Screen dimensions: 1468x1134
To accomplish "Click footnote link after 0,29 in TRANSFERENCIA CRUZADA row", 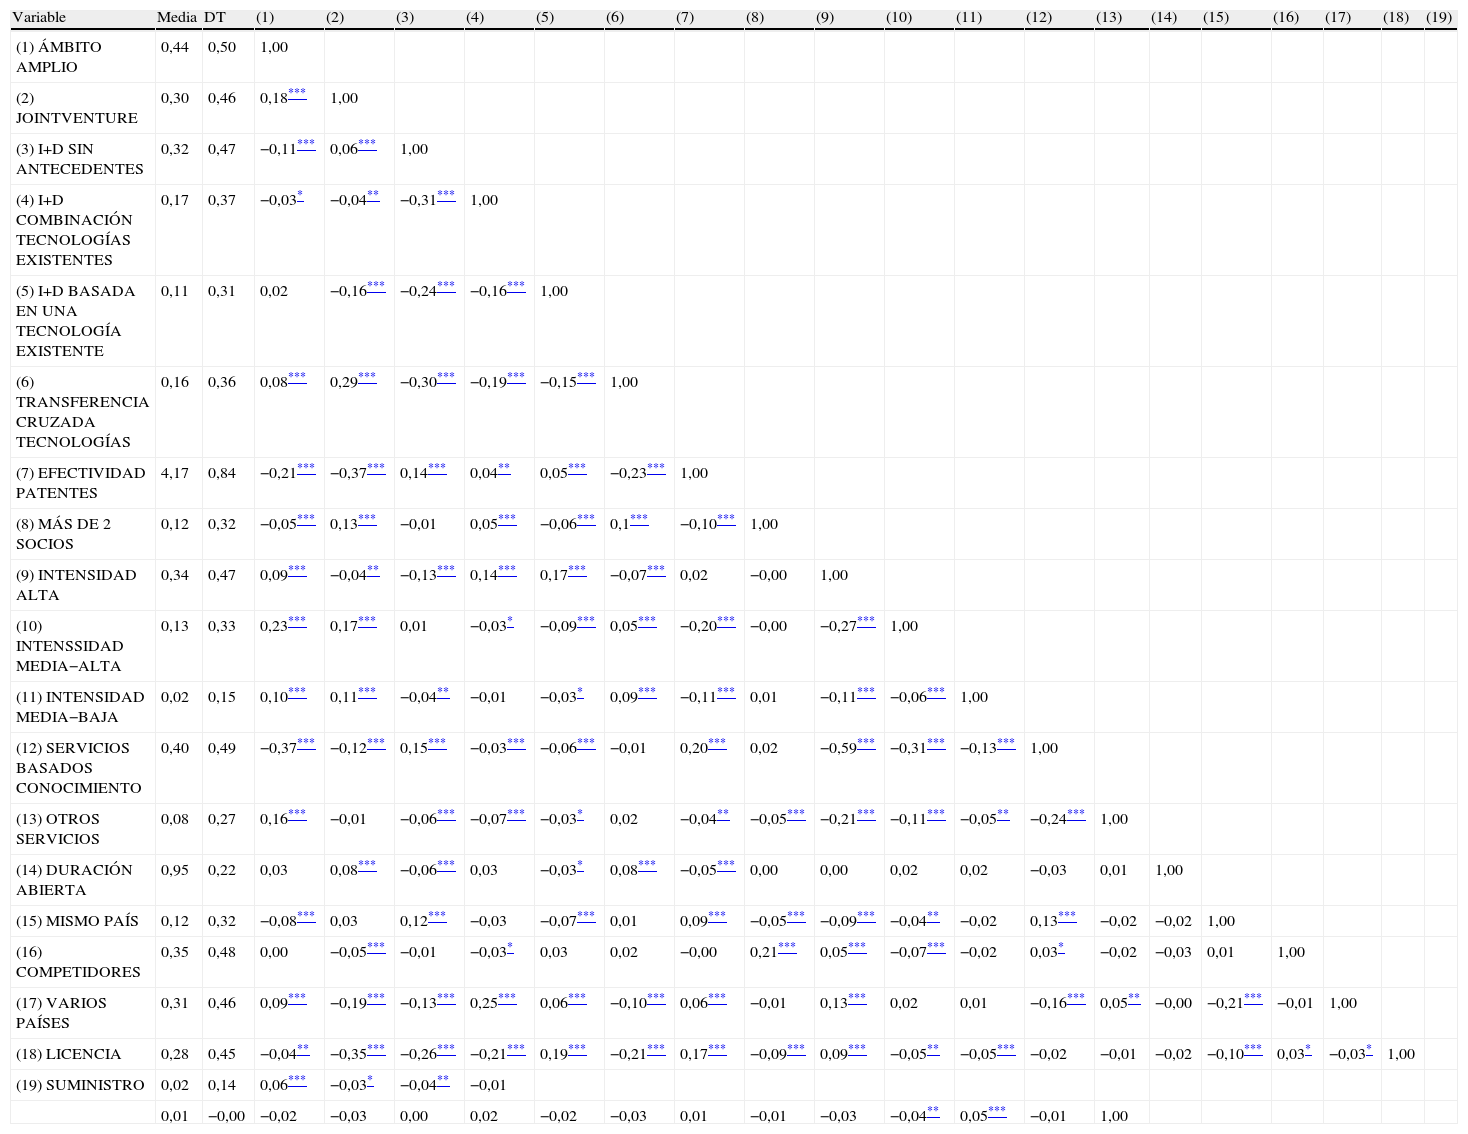I will coord(367,377).
